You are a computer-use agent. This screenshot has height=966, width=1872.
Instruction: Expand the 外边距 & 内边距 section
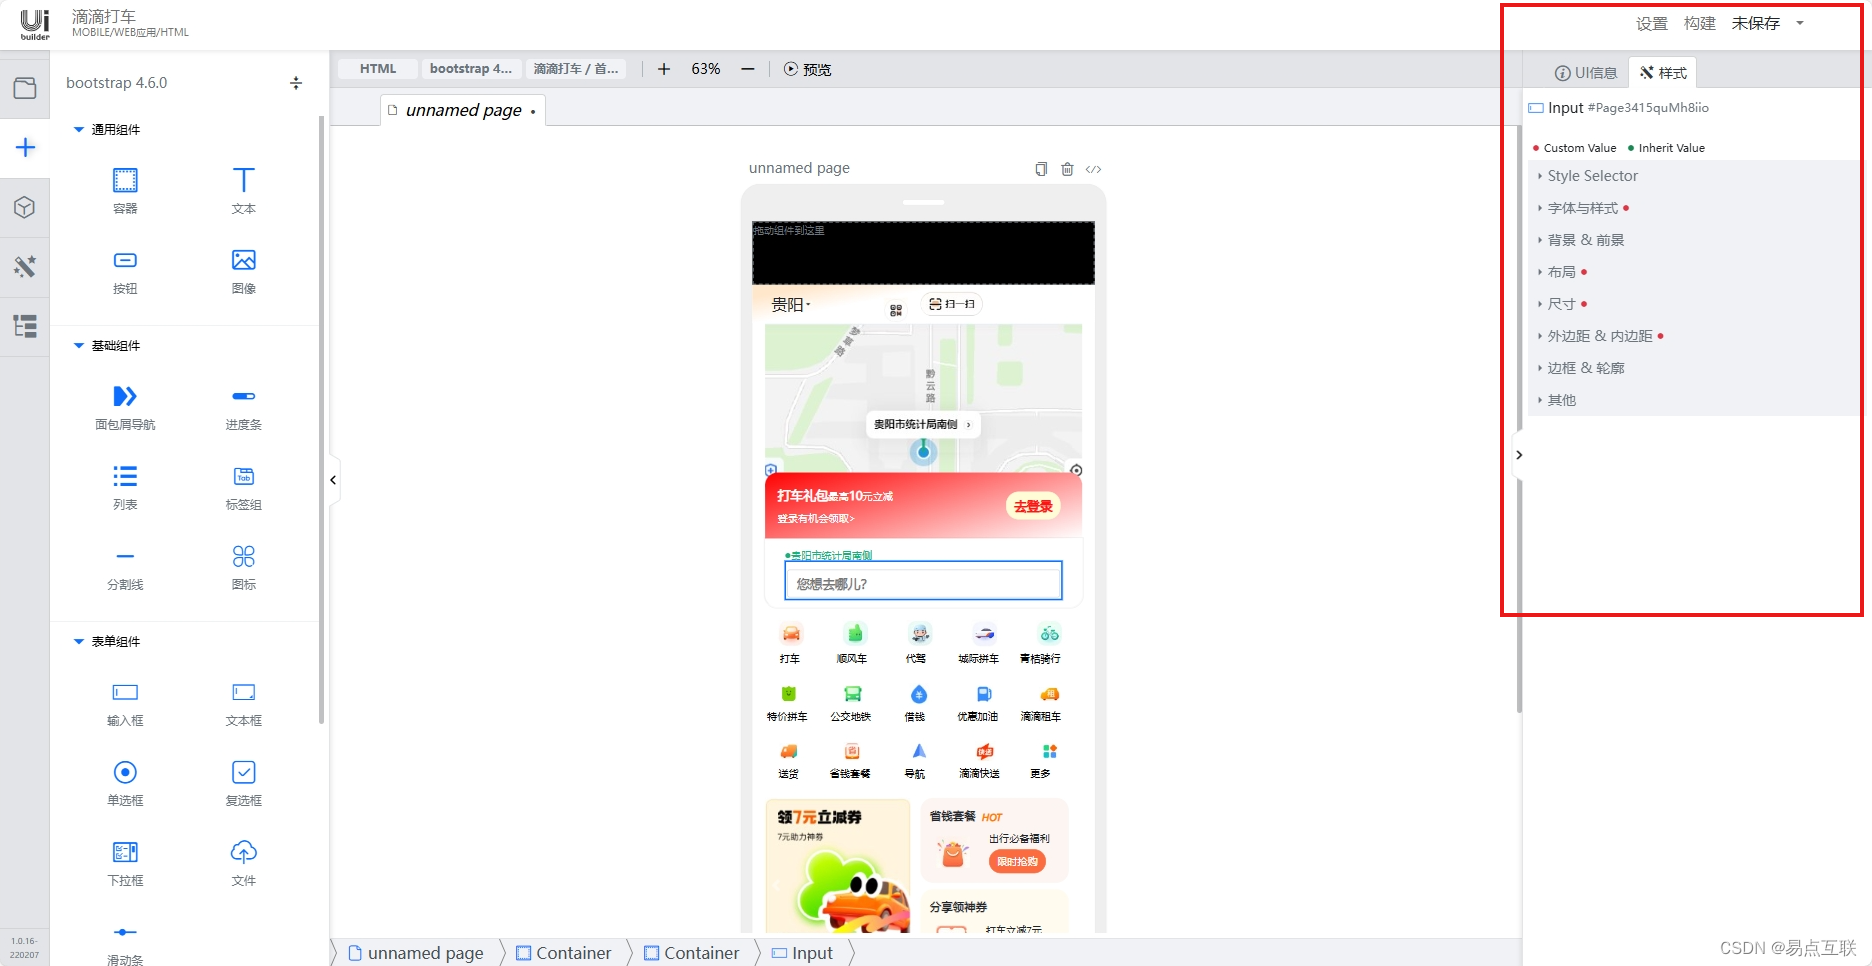pos(1692,336)
